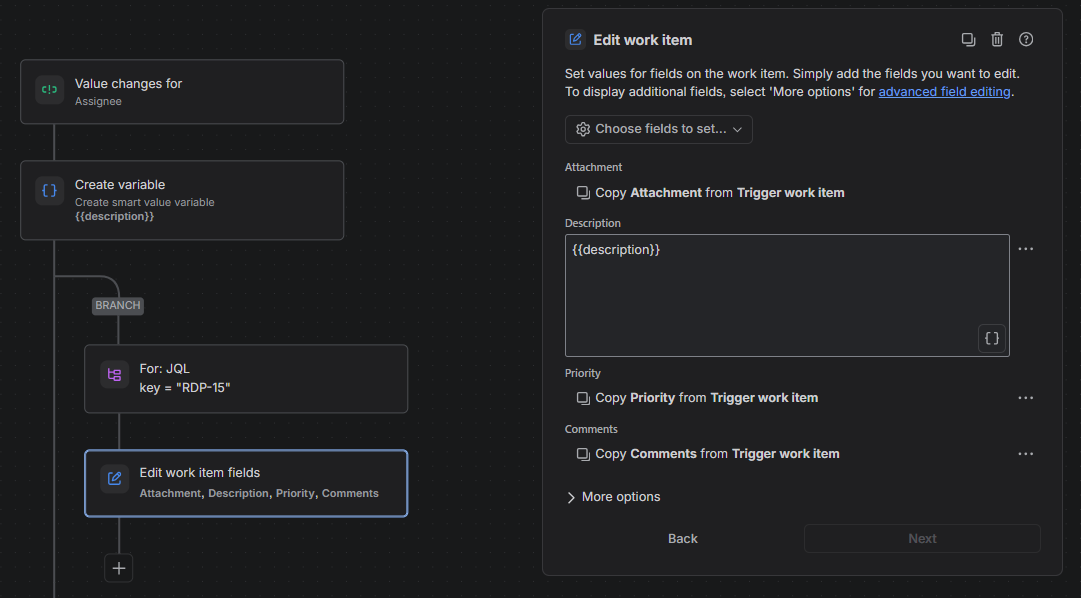1081x598 pixels.
Task: Open the Priority field's three-dot menu
Action: click(x=1026, y=398)
